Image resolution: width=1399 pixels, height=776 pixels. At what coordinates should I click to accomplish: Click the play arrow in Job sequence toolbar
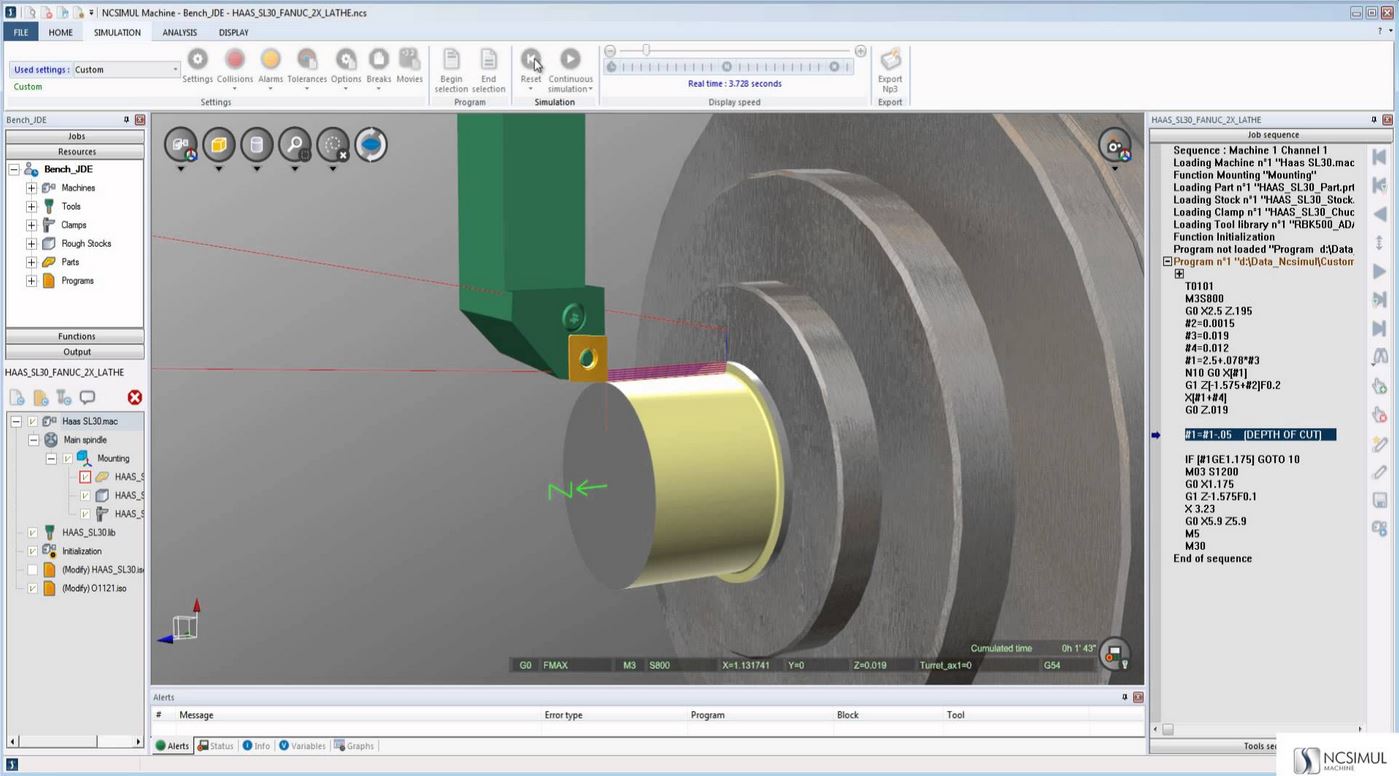[1380, 271]
